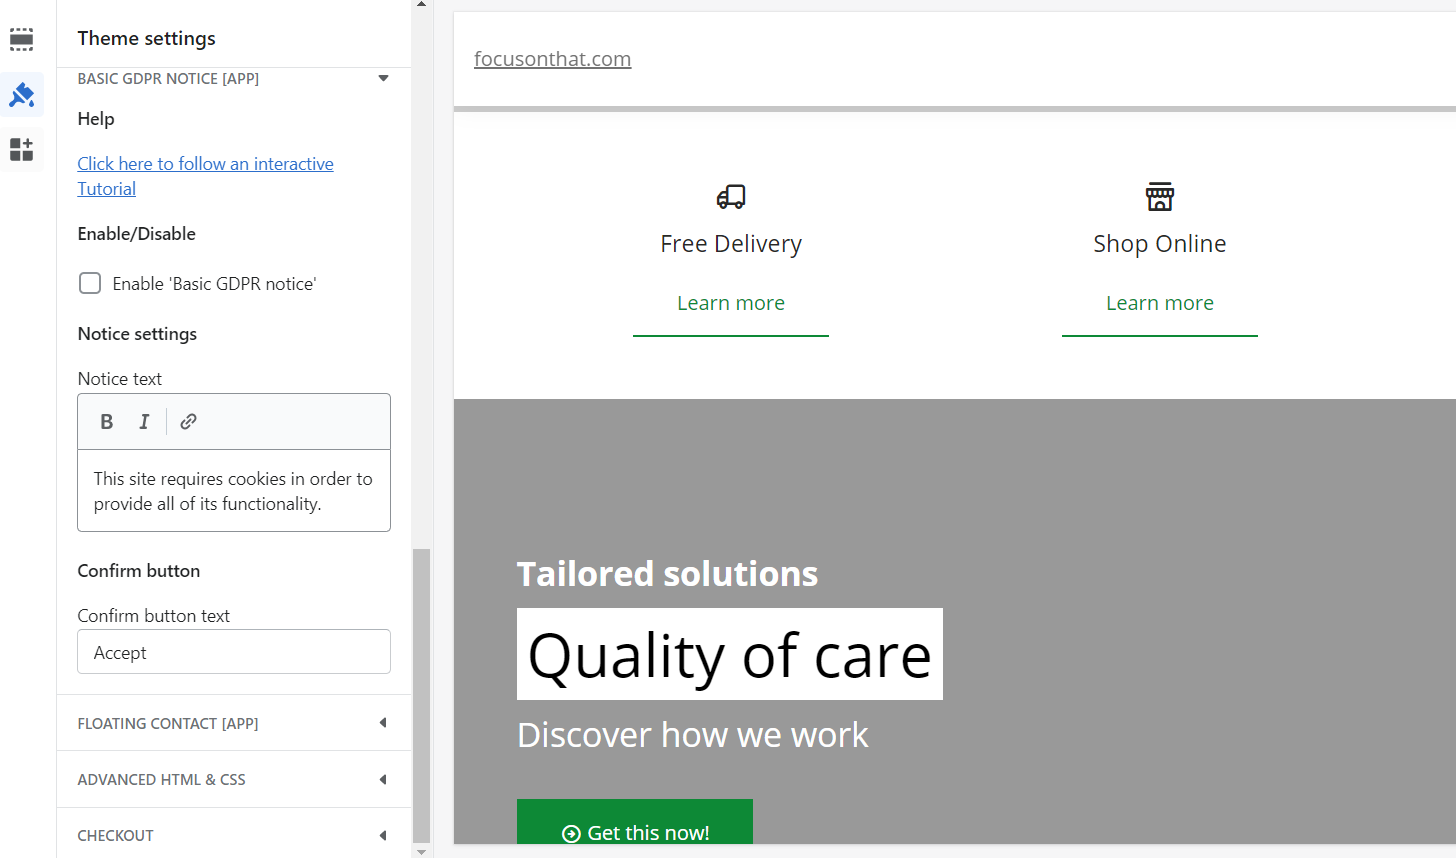Open the Add apps blocks icon
1456x858 pixels.
22,150
